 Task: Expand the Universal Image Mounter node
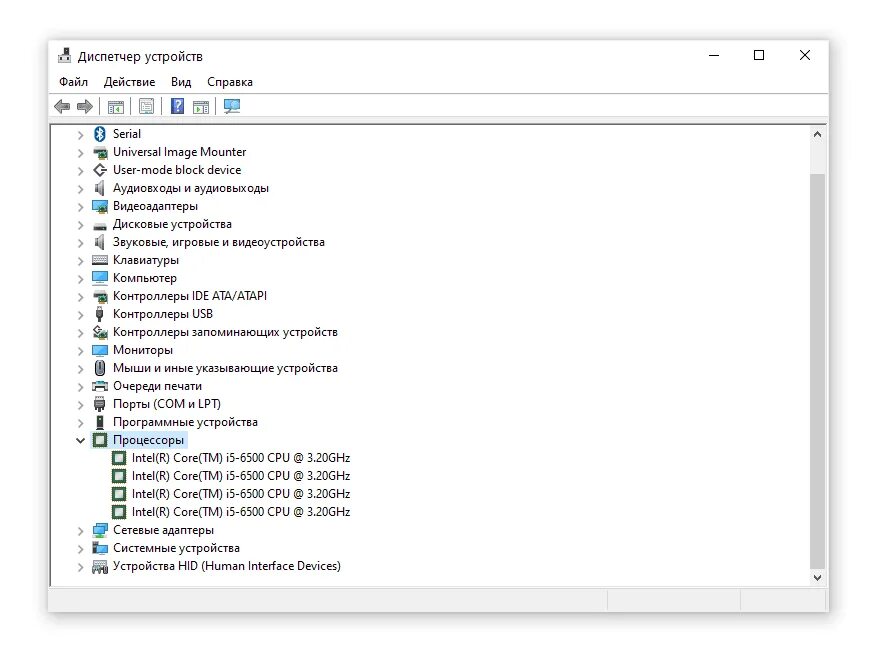click(x=80, y=152)
